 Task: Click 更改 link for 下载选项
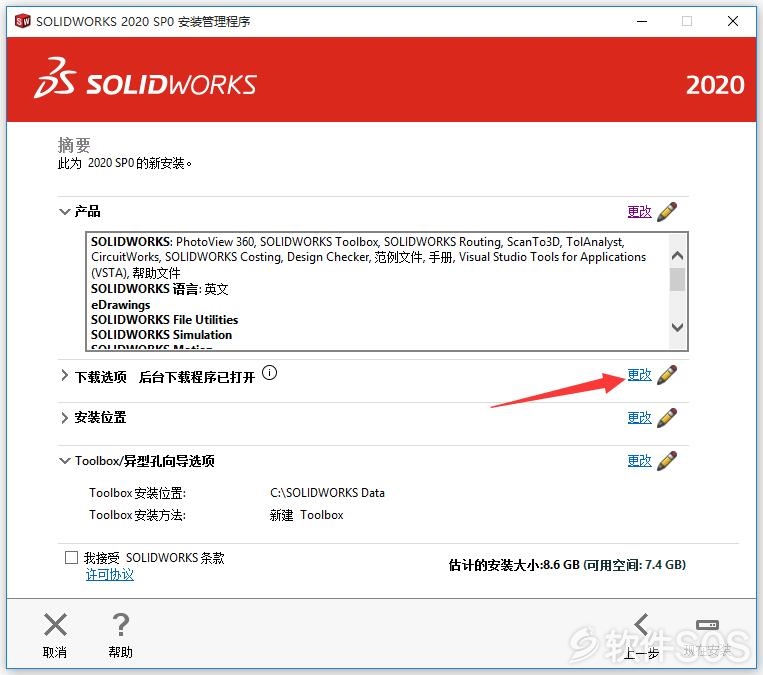click(639, 375)
